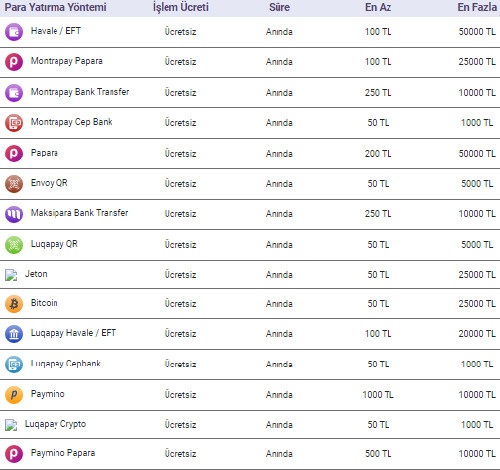Click the En Az column header
This screenshot has width=500, height=470.
point(378,7)
